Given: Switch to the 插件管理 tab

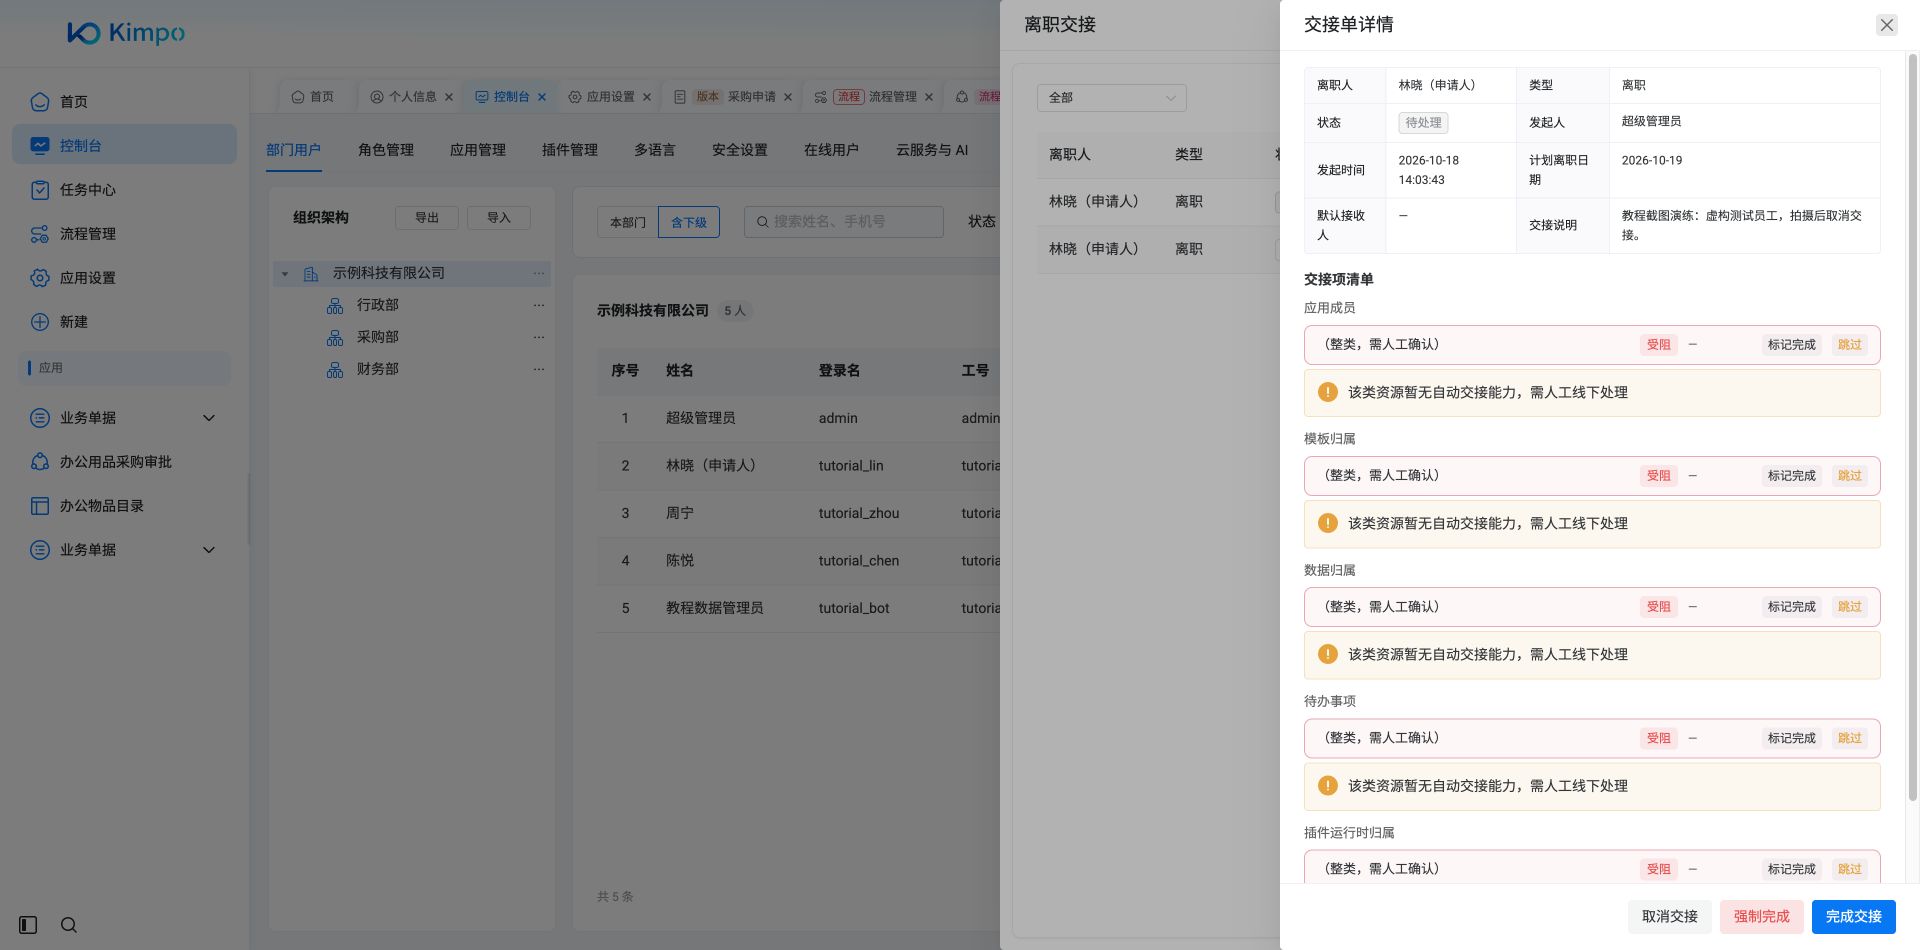Looking at the screenshot, I should pos(570,150).
